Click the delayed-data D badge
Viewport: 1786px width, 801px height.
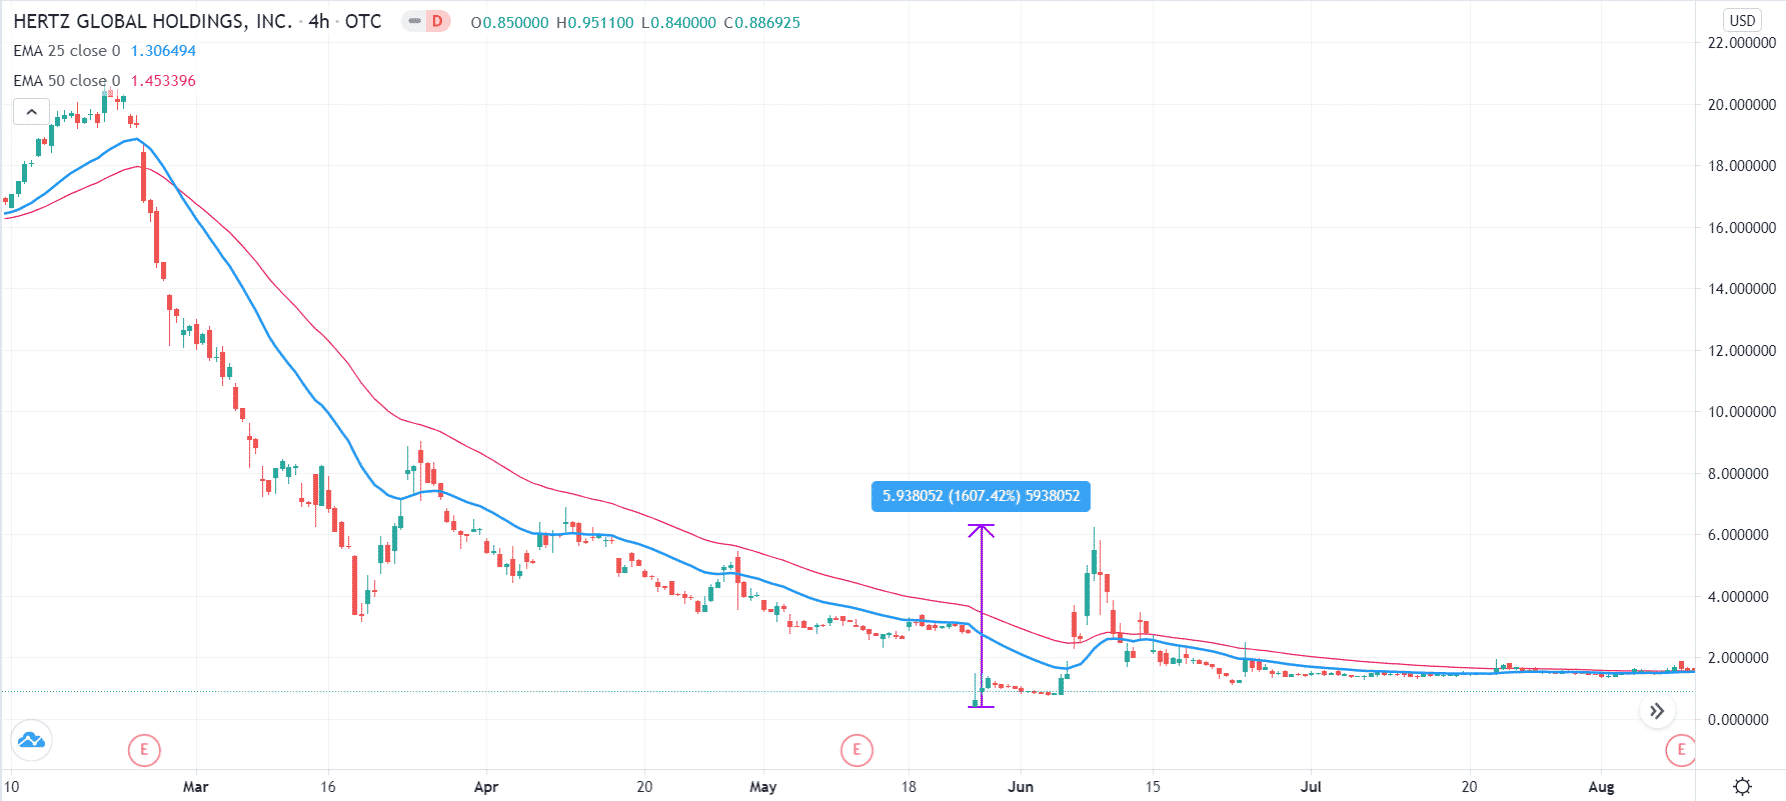pos(437,21)
